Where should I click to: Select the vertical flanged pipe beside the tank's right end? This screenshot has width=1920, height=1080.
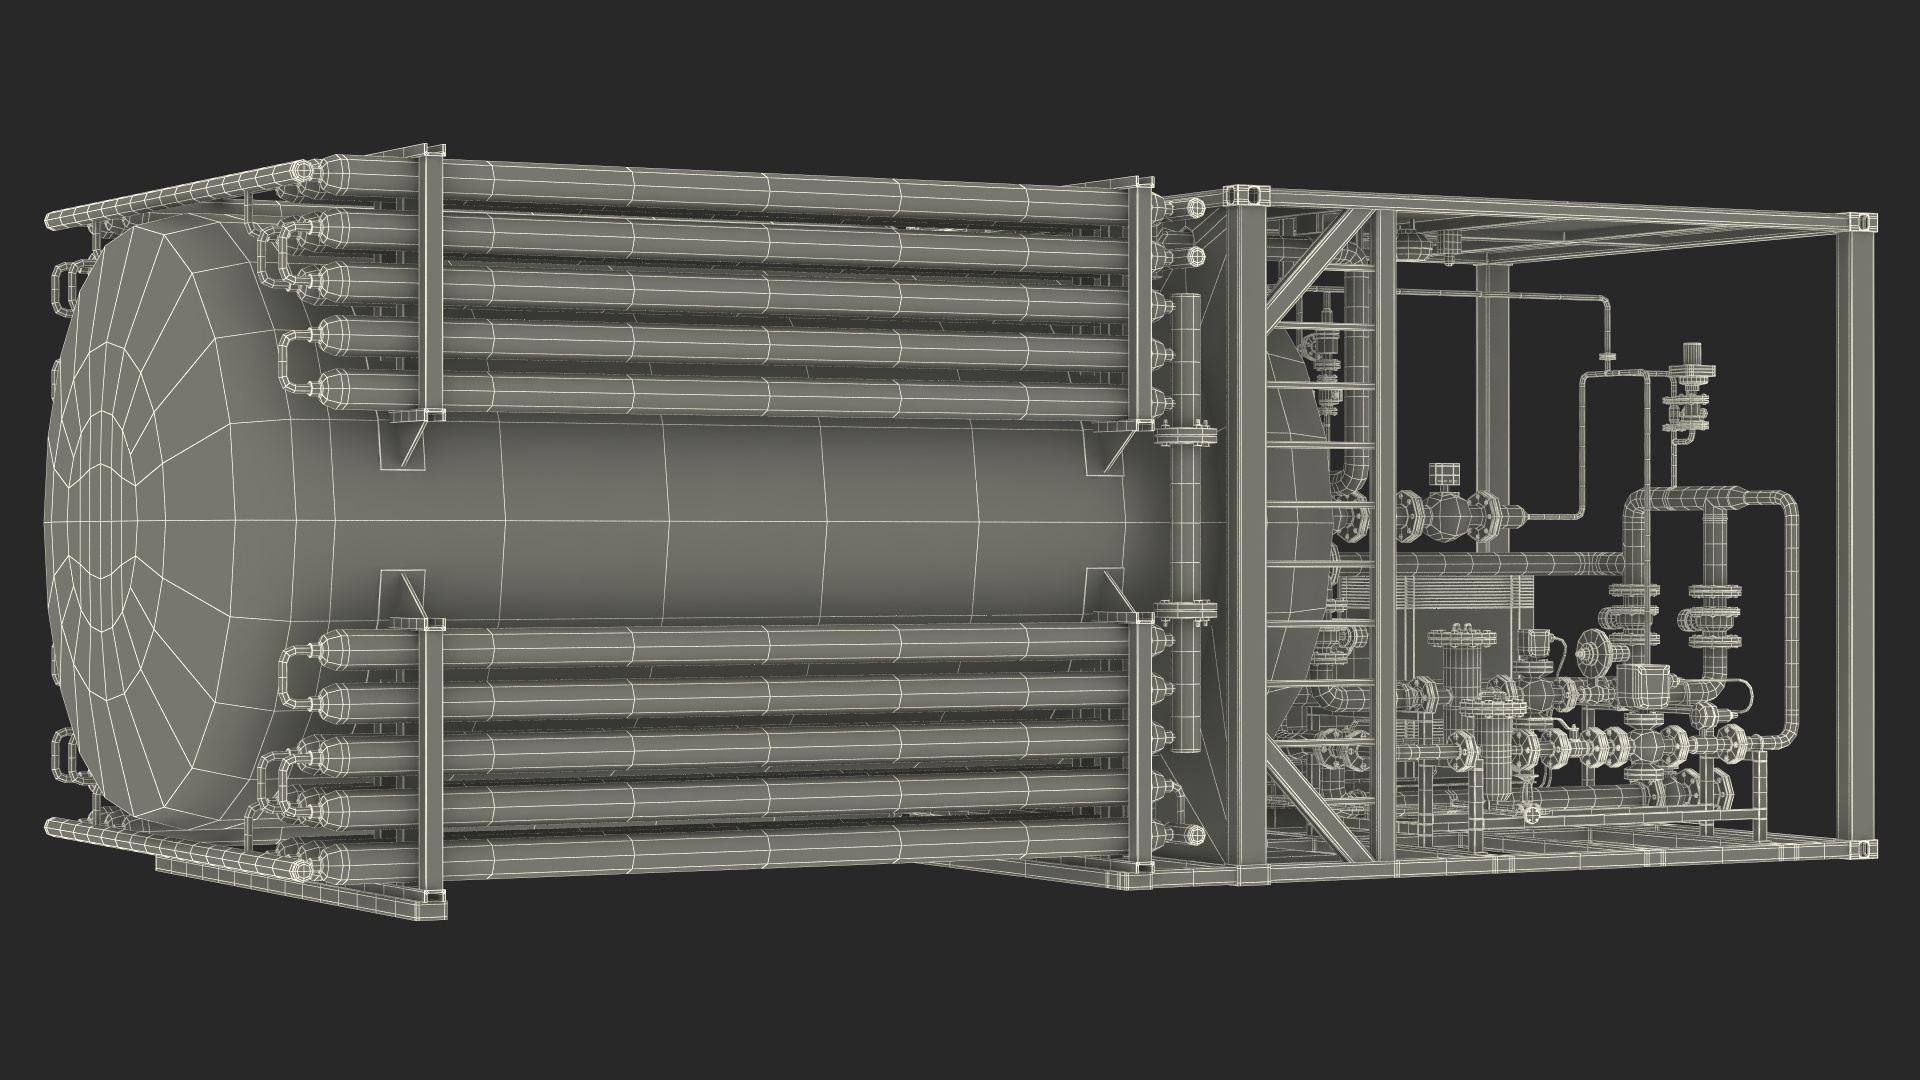1187,520
